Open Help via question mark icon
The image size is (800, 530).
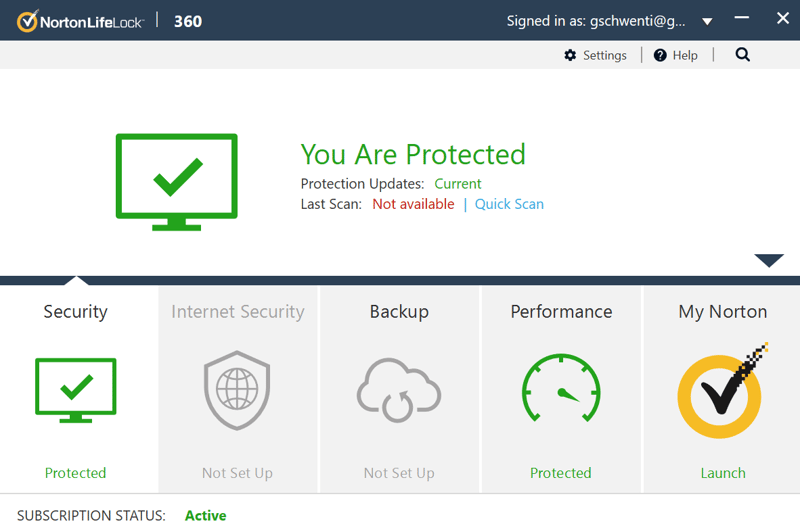(x=660, y=55)
